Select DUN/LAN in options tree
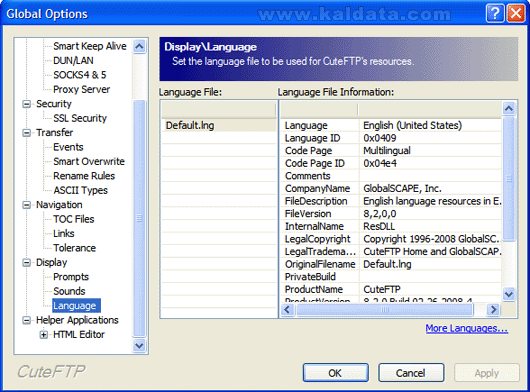Screen dimensions: 530x392 click(73, 60)
